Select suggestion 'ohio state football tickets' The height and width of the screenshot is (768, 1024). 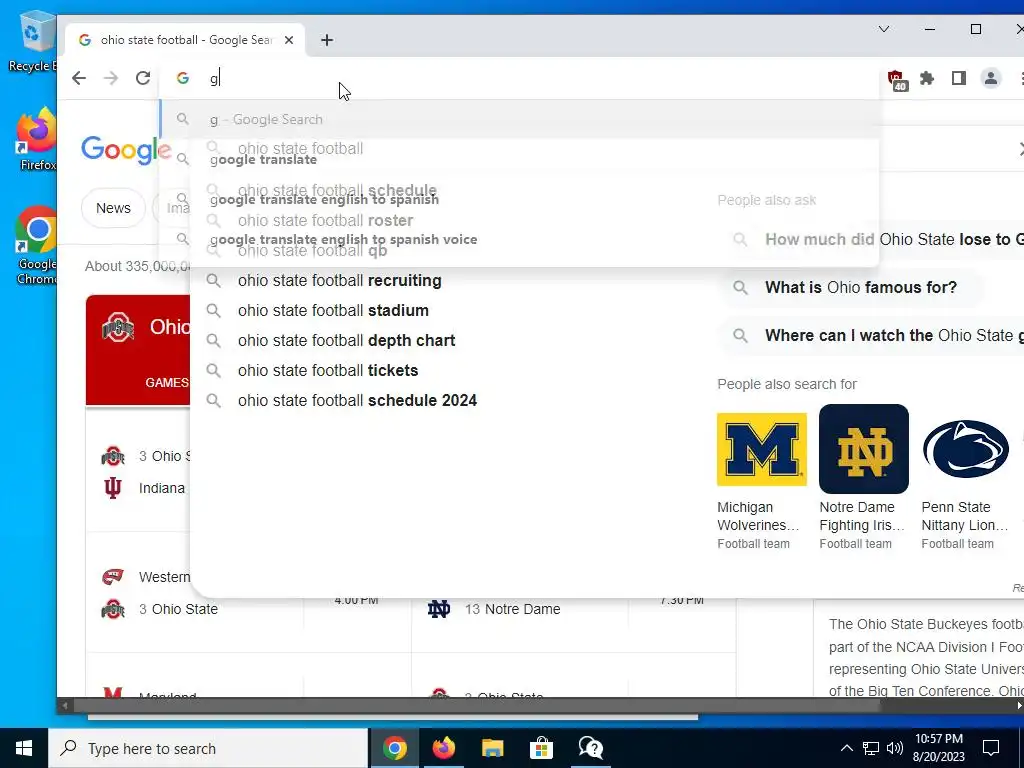(x=328, y=370)
